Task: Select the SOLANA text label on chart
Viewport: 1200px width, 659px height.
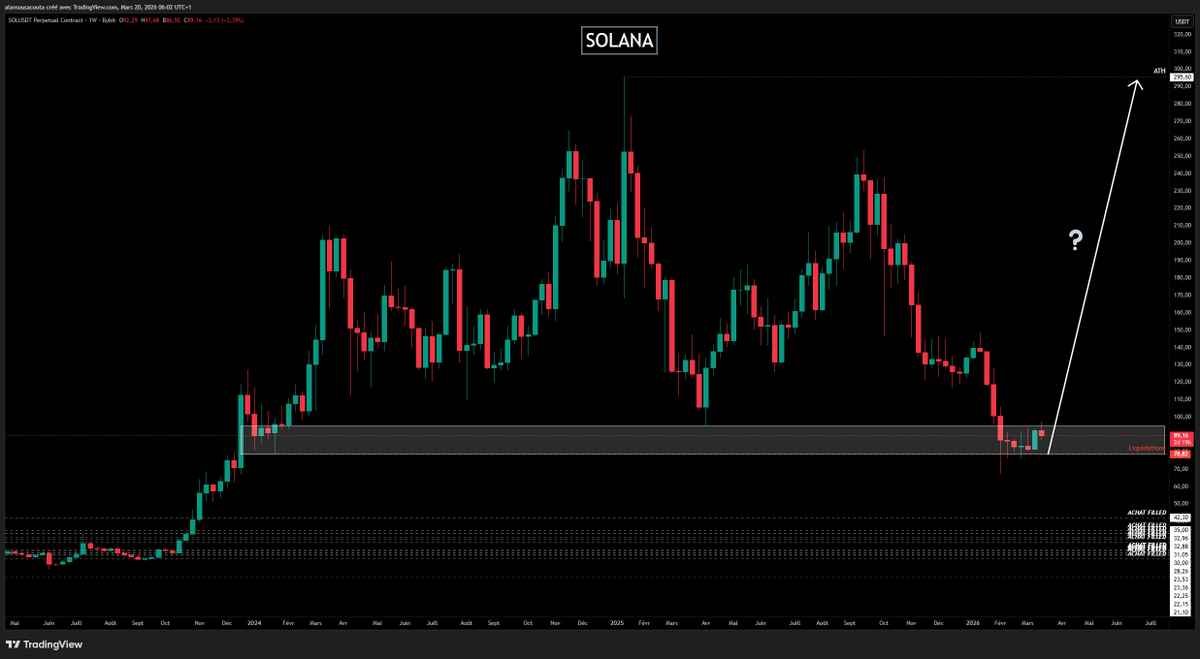Action: point(619,40)
